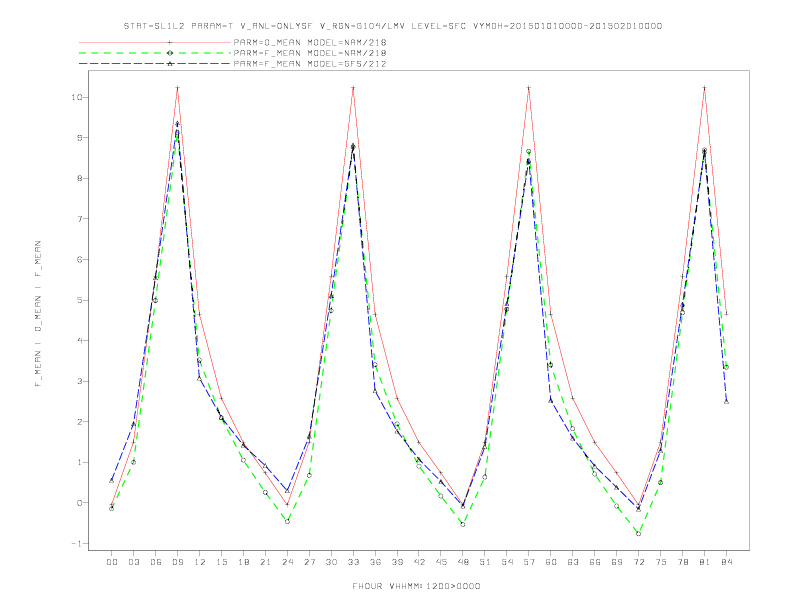
Task: Click x-axis forecast hour label 39
Action: coord(397,562)
